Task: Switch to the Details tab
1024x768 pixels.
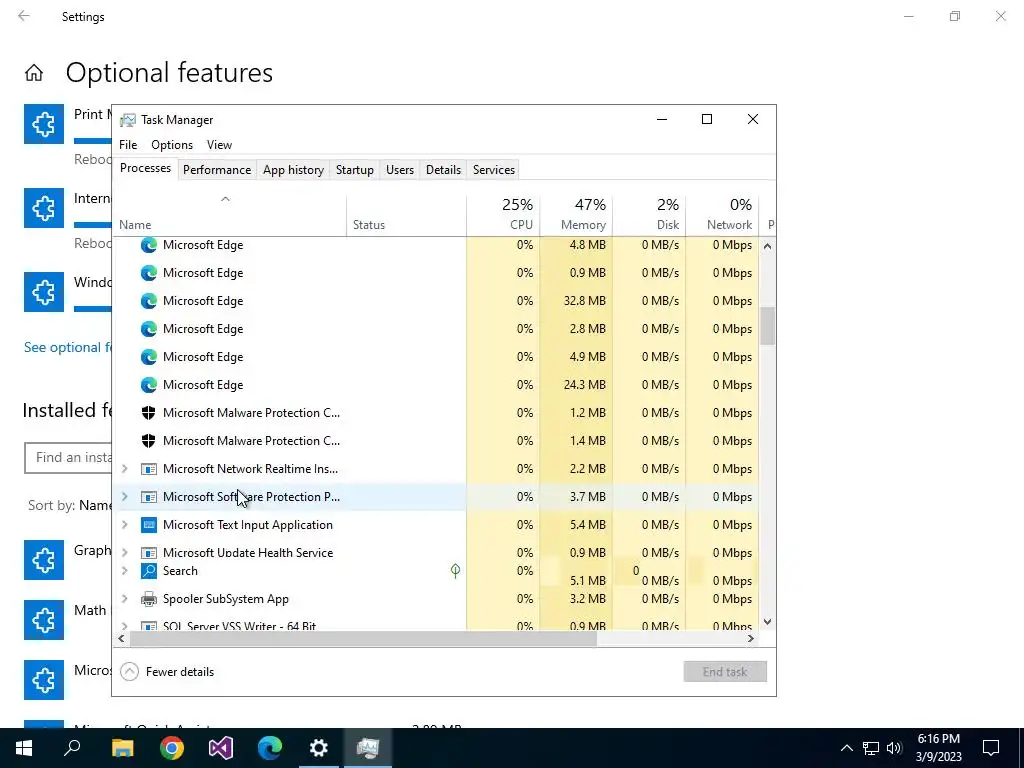Action: (x=443, y=170)
